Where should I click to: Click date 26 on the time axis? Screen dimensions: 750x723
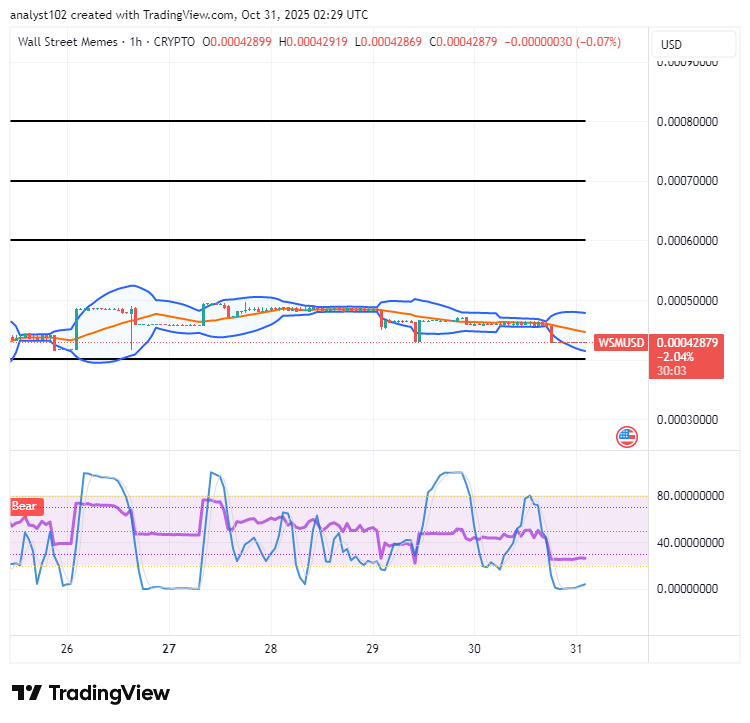click(67, 649)
